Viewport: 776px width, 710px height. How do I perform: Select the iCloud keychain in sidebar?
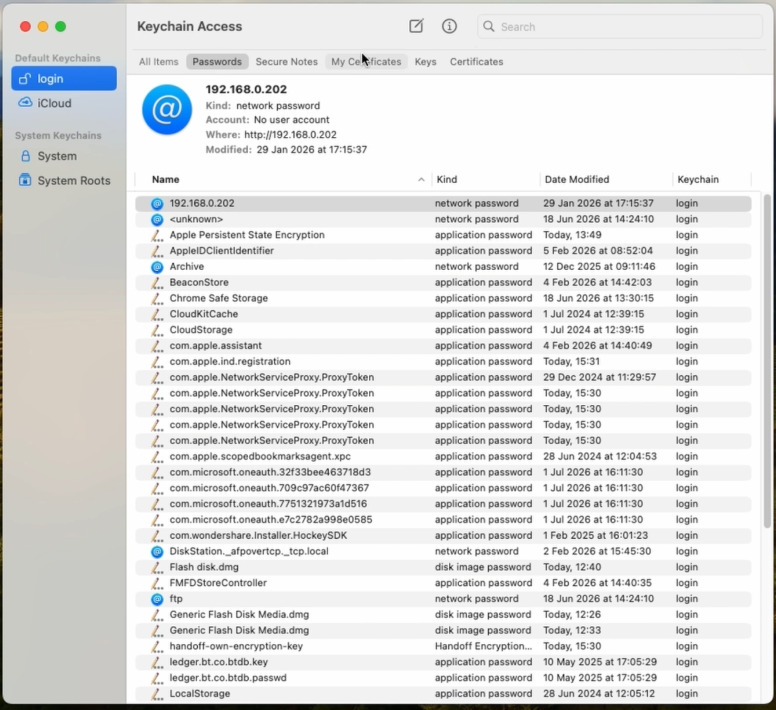click(x=64, y=103)
